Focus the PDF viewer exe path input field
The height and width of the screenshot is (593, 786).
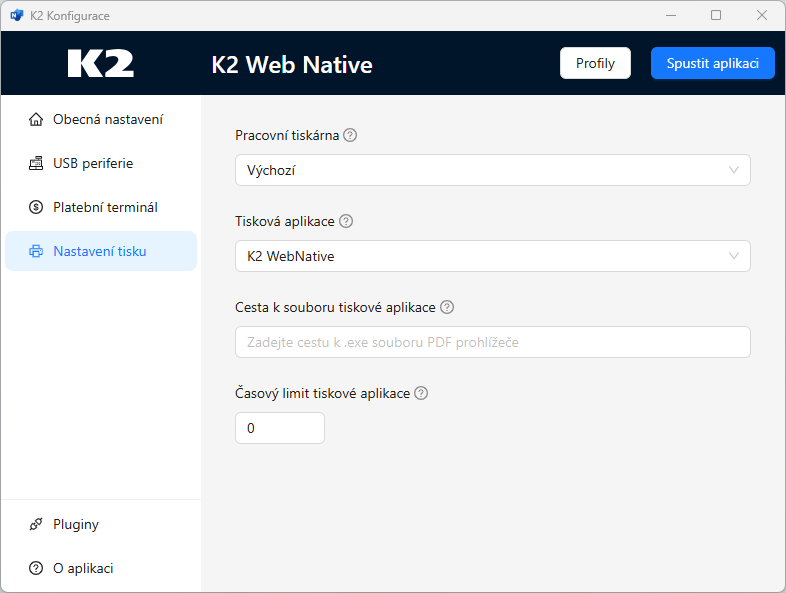coord(492,342)
